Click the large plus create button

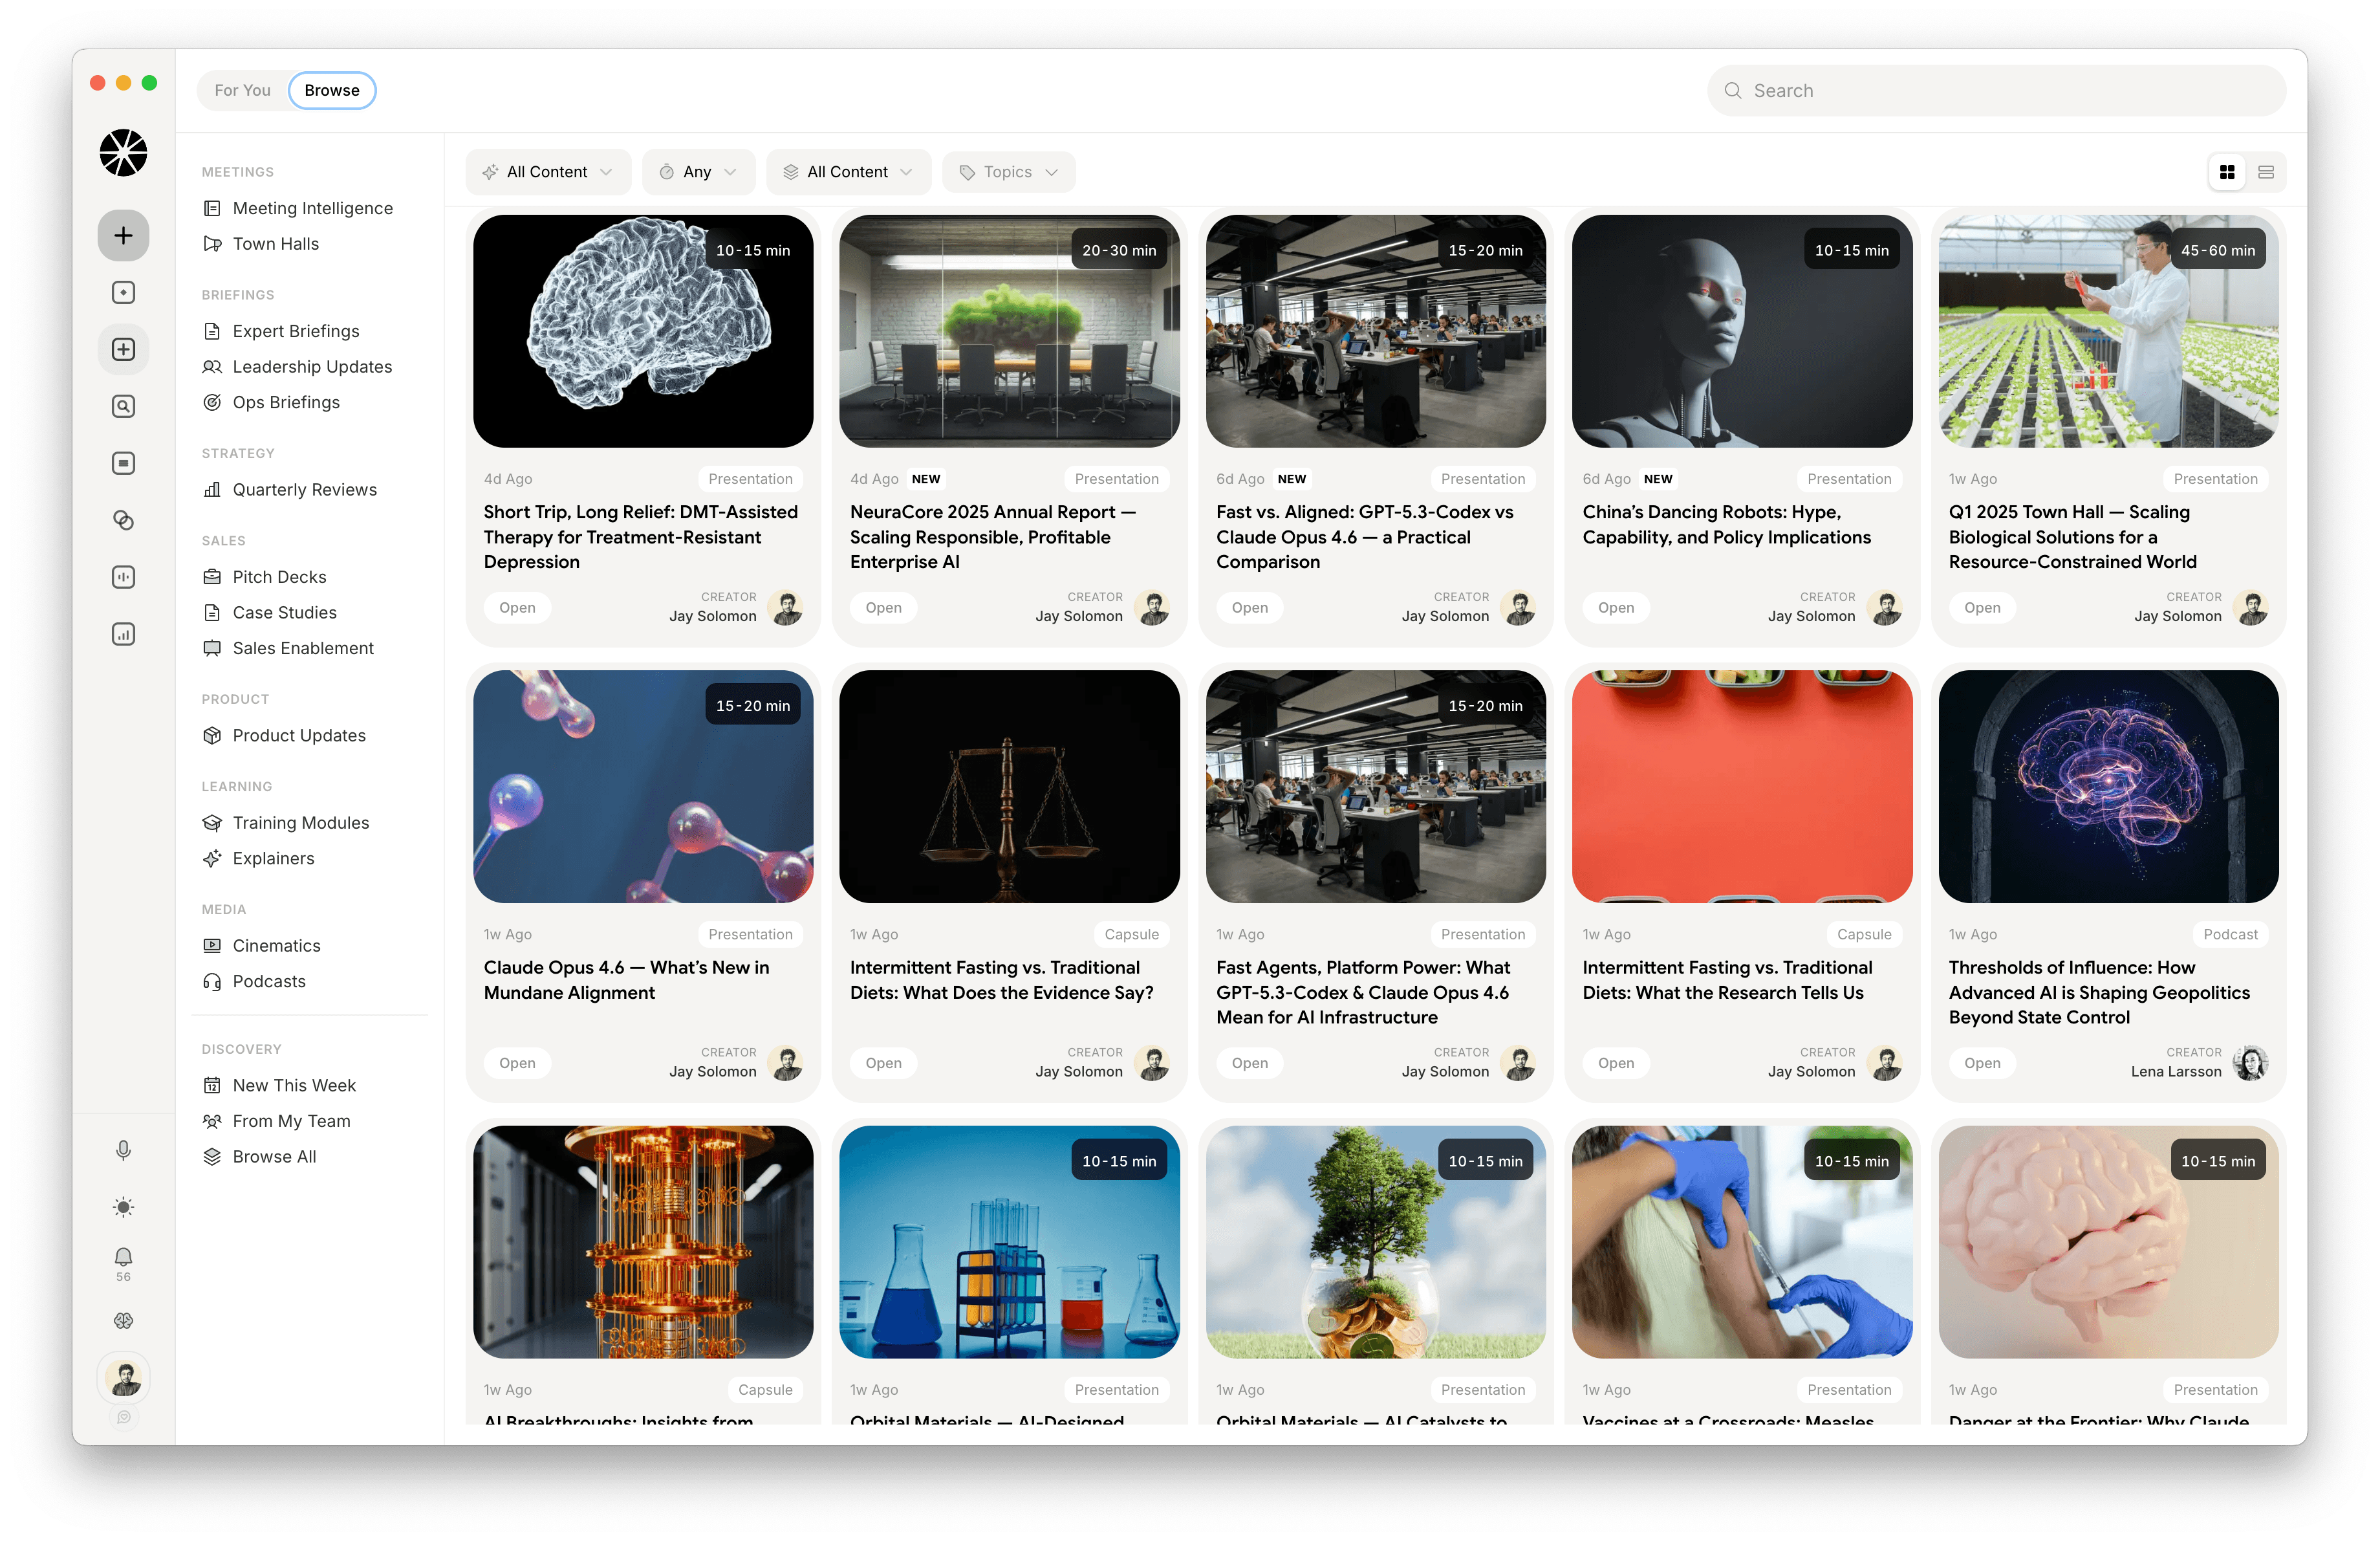tap(123, 235)
